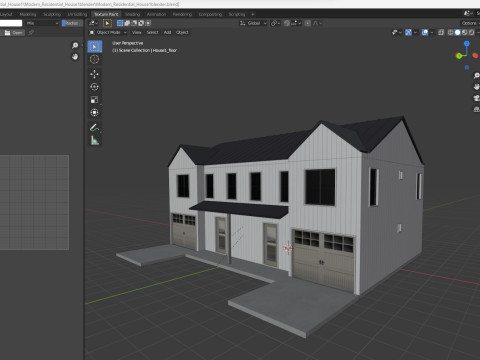The image size is (480, 360).
Task: Switch to rendered viewport shading
Action: tap(471, 32)
